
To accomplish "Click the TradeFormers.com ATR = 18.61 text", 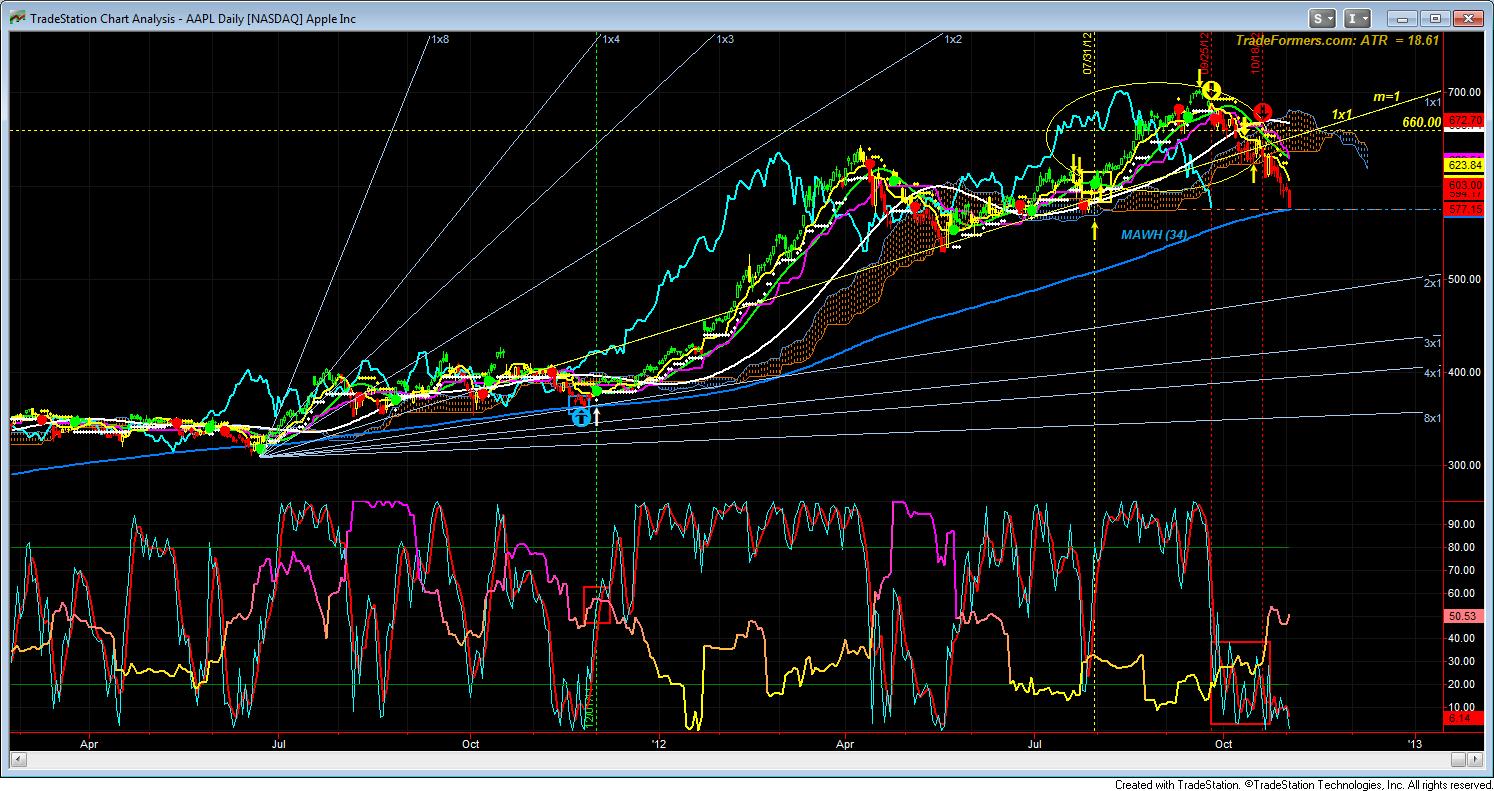I will tap(1339, 40).
